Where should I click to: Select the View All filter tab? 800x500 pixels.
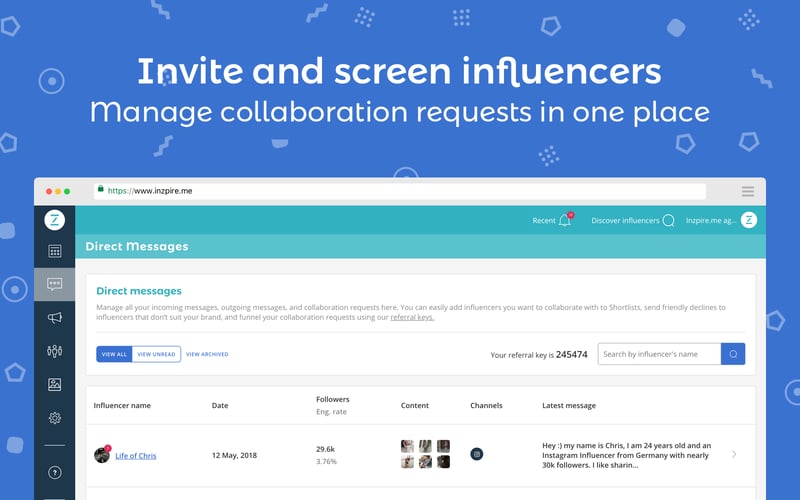click(114, 354)
